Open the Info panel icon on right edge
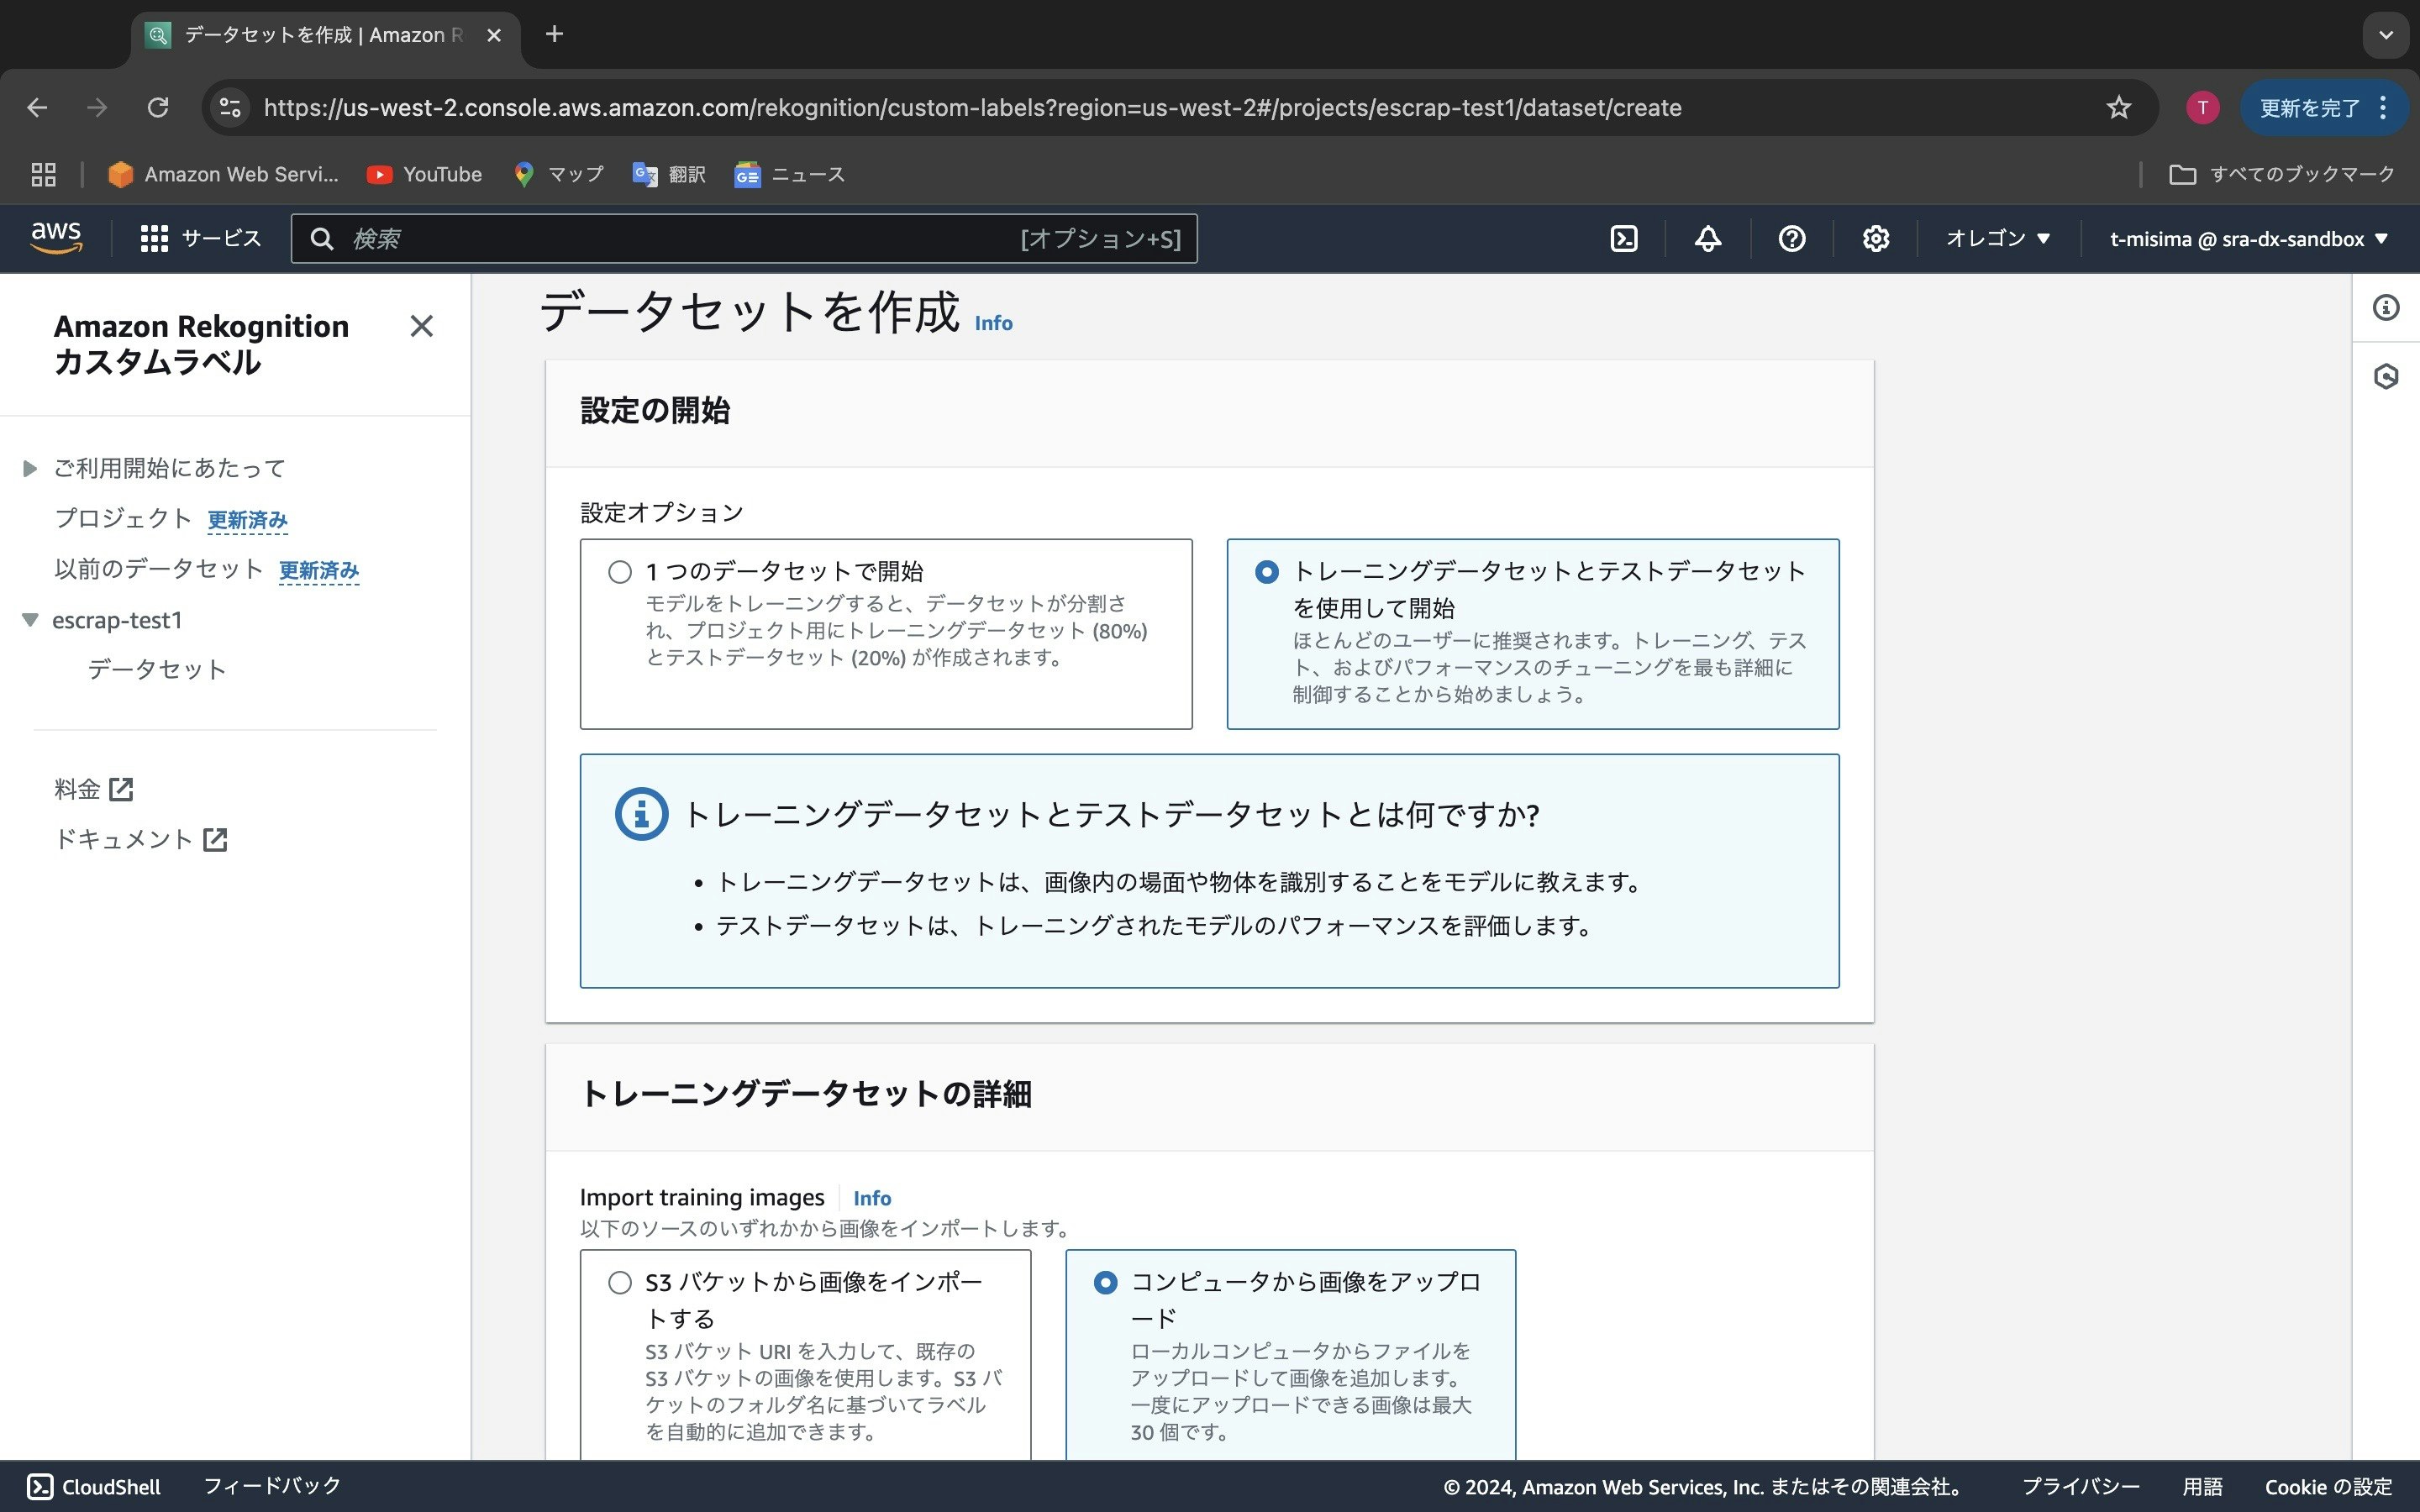Screen dimensions: 2420x1512 [2387, 308]
